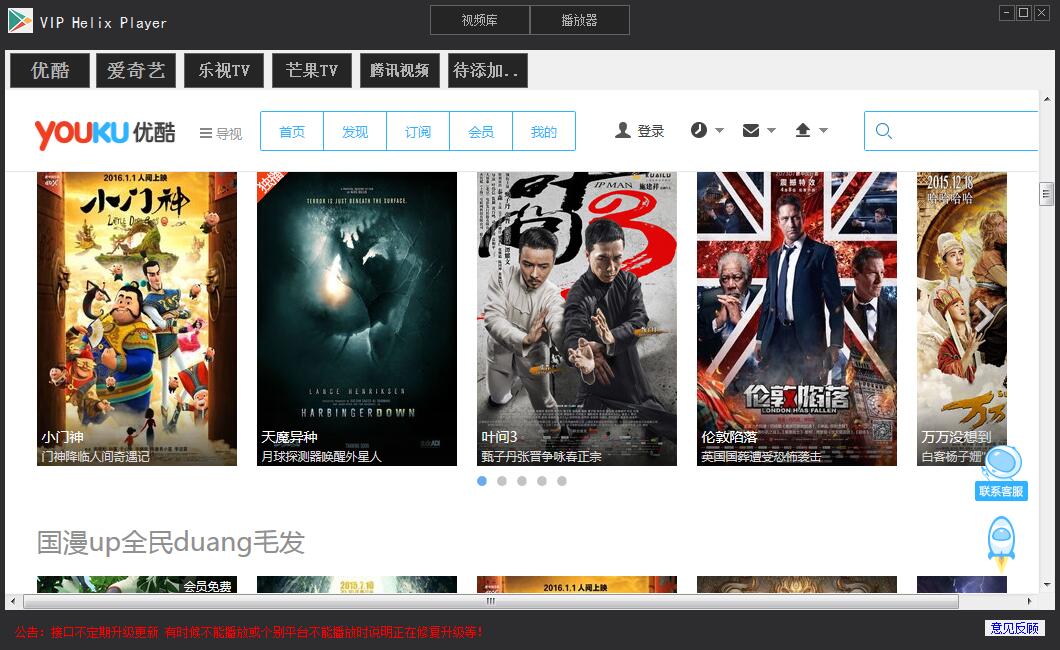Open the watch history clock icon
This screenshot has width=1060, height=650.
click(x=699, y=130)
